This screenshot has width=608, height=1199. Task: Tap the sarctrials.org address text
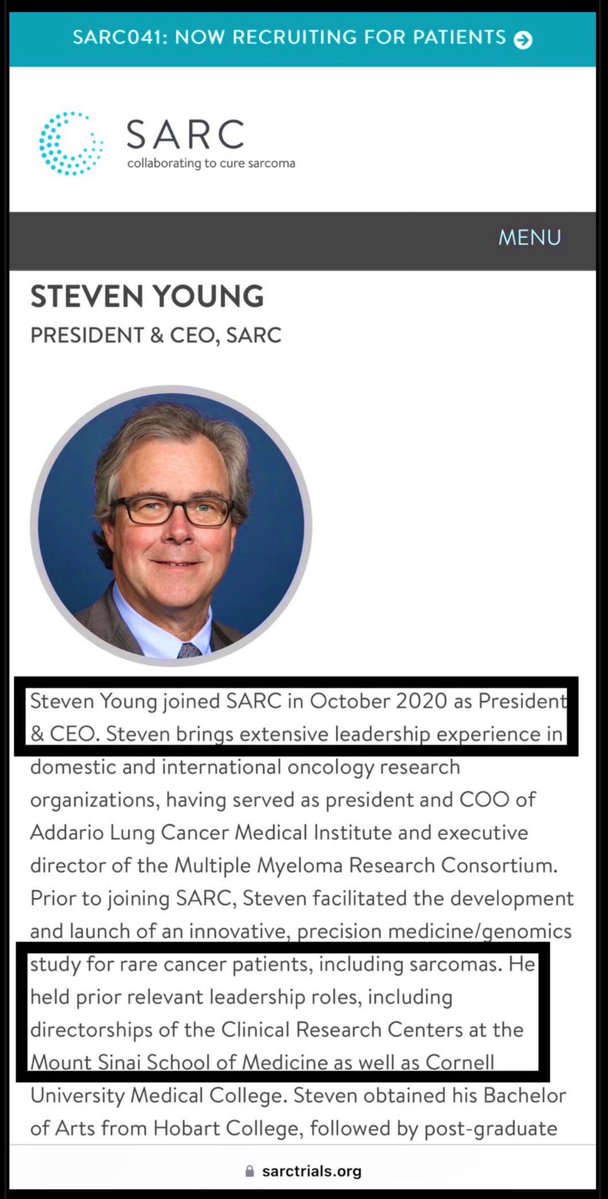click(312, 1170)
